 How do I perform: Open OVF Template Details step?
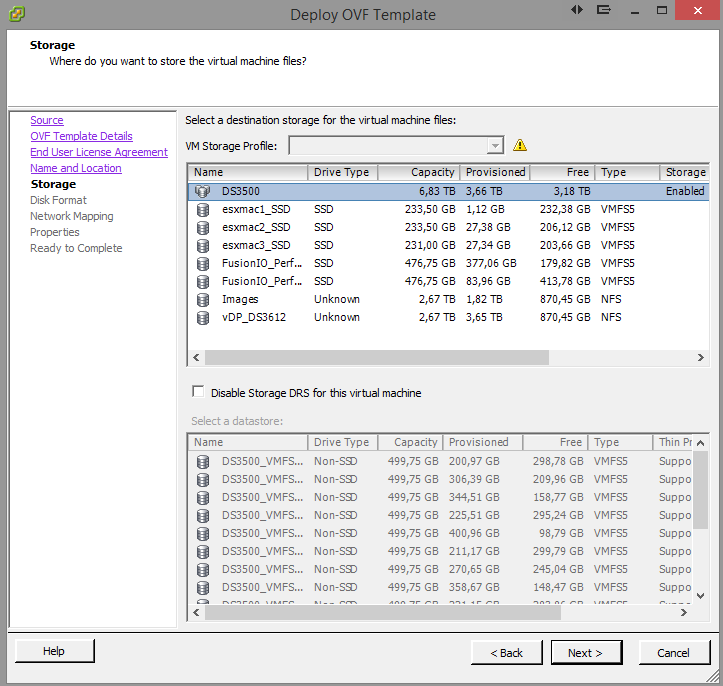point(81,136)
